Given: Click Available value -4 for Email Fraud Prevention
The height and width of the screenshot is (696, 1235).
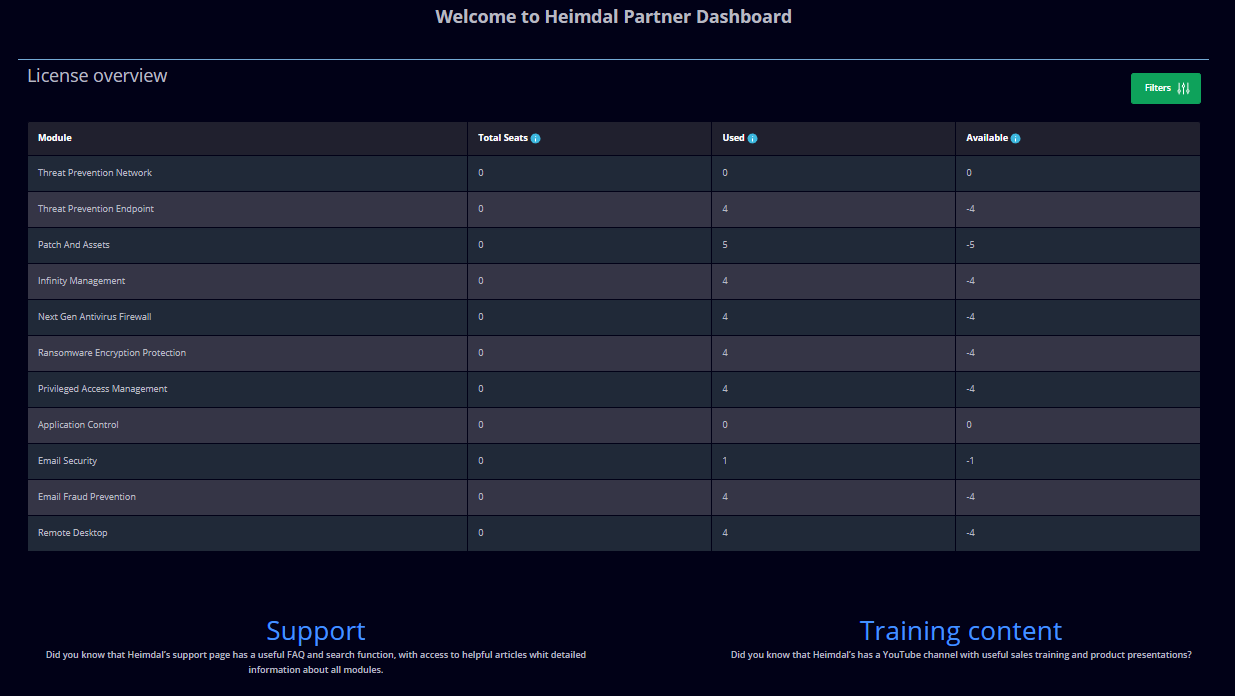Looking at the screenshot, I should pos(970,497).
